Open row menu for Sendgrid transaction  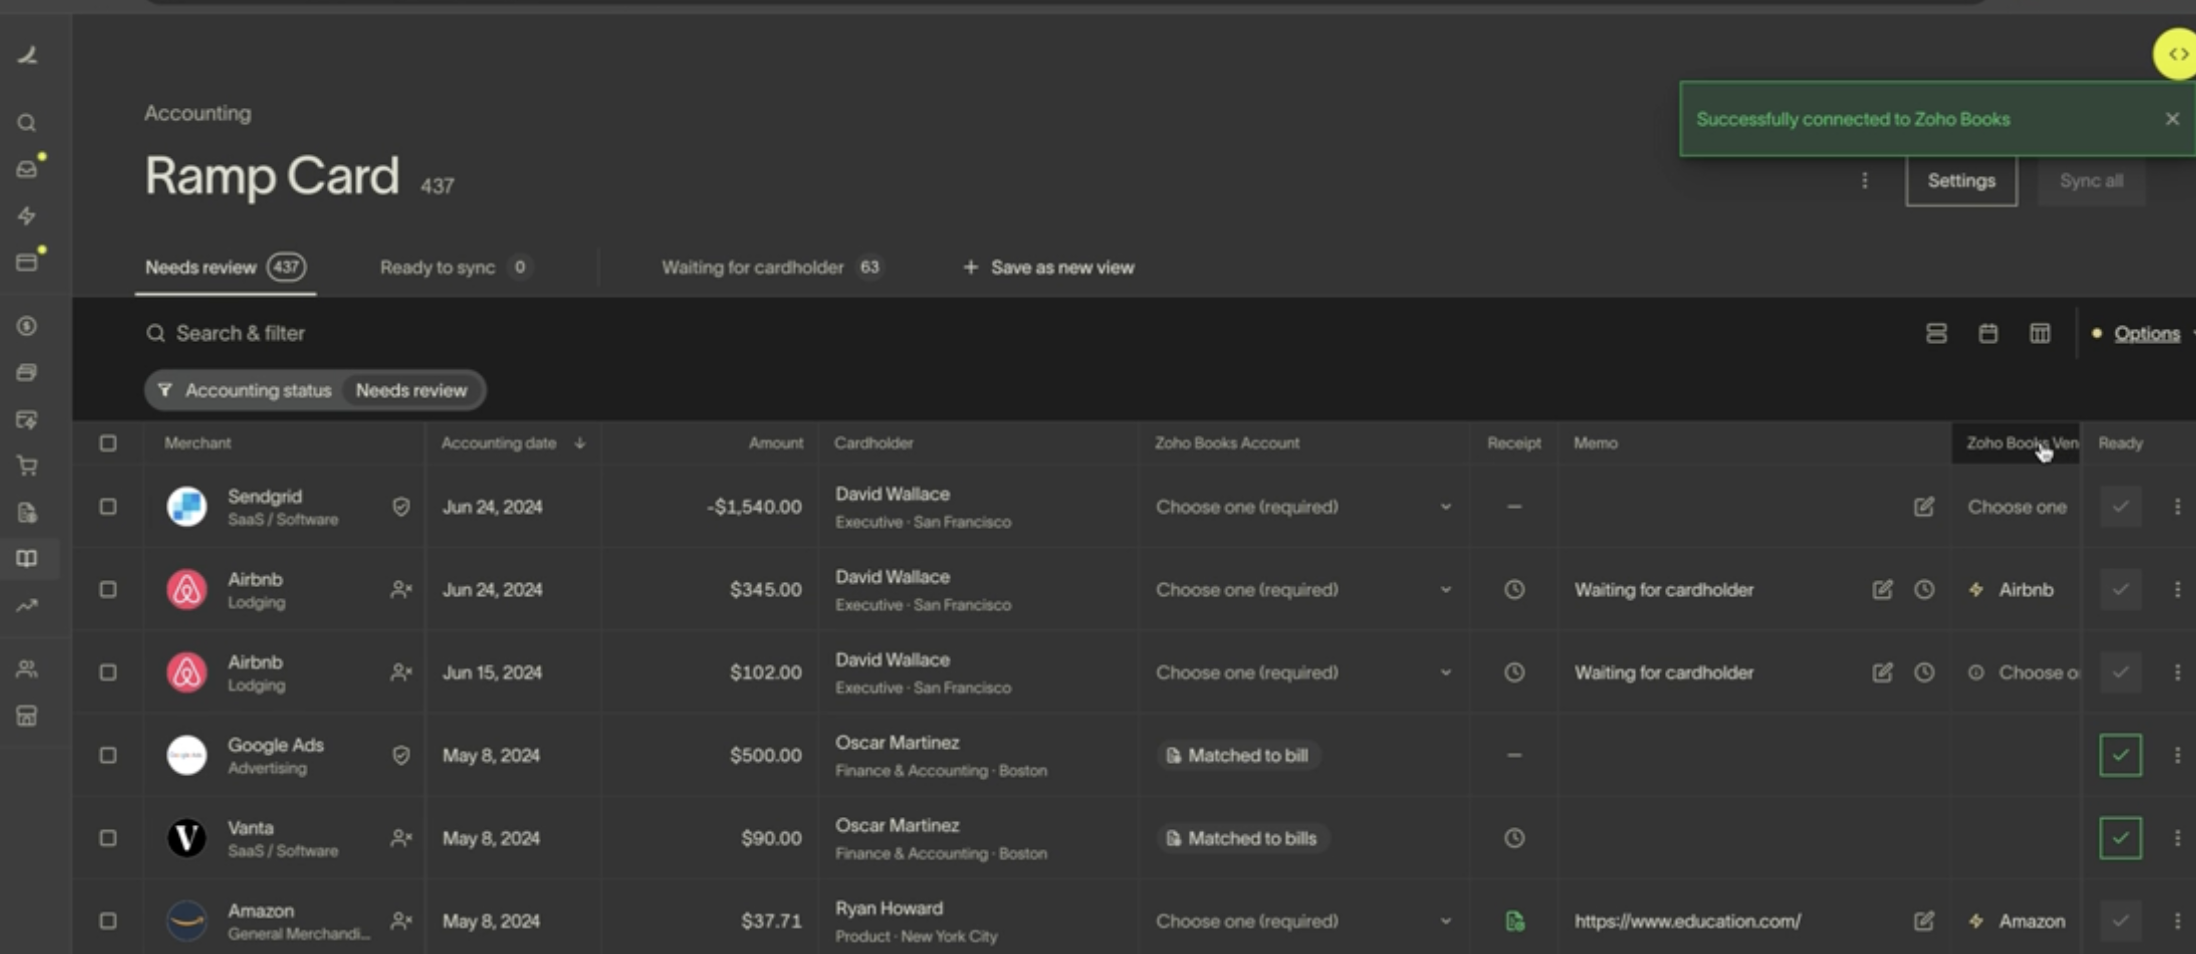coord(2177,507)
